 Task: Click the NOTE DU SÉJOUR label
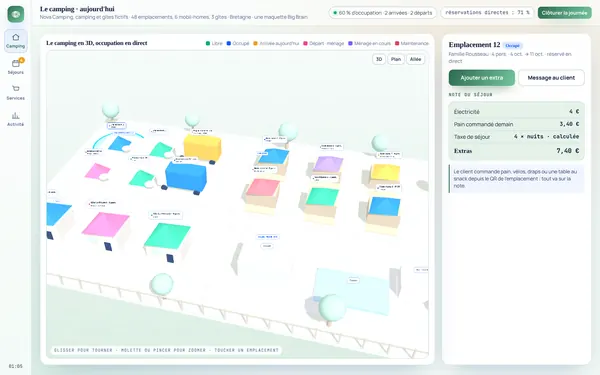click(471, 95)
